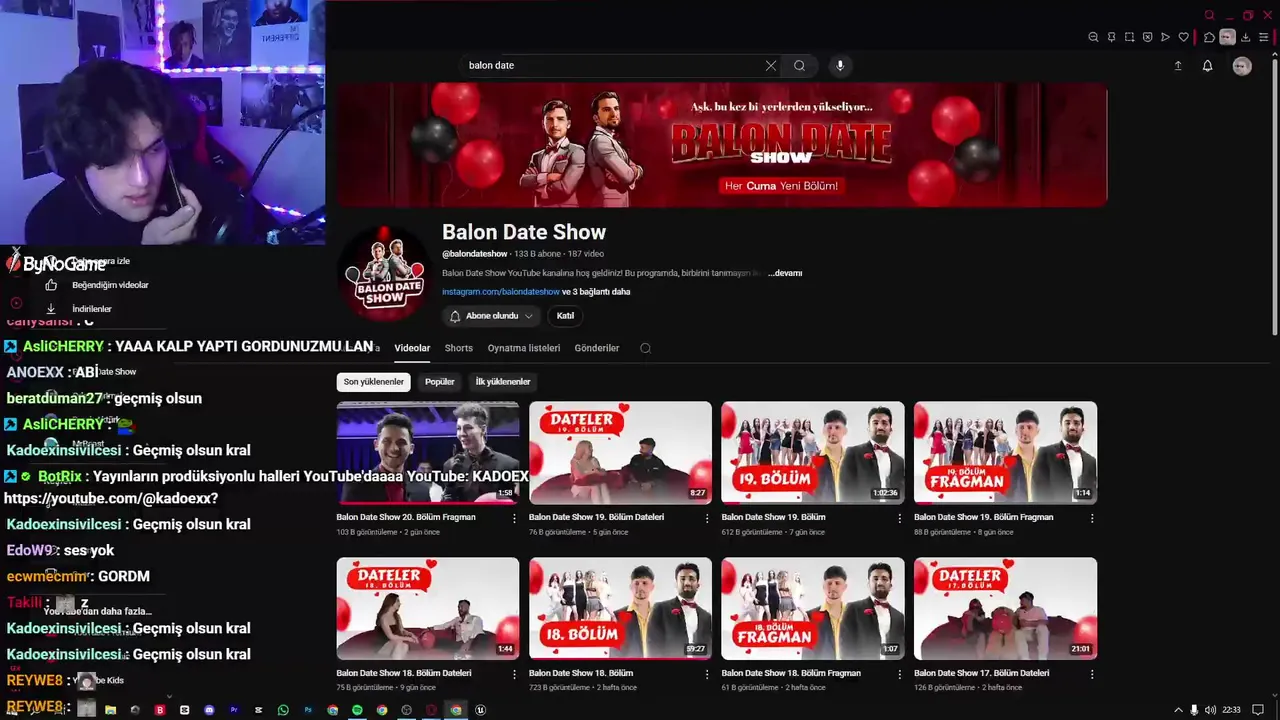Screen dimensions: 1280x720
Task: Open the player triangle icon in toolbar
Action: pyautogui.click(x=1165, y=37)
